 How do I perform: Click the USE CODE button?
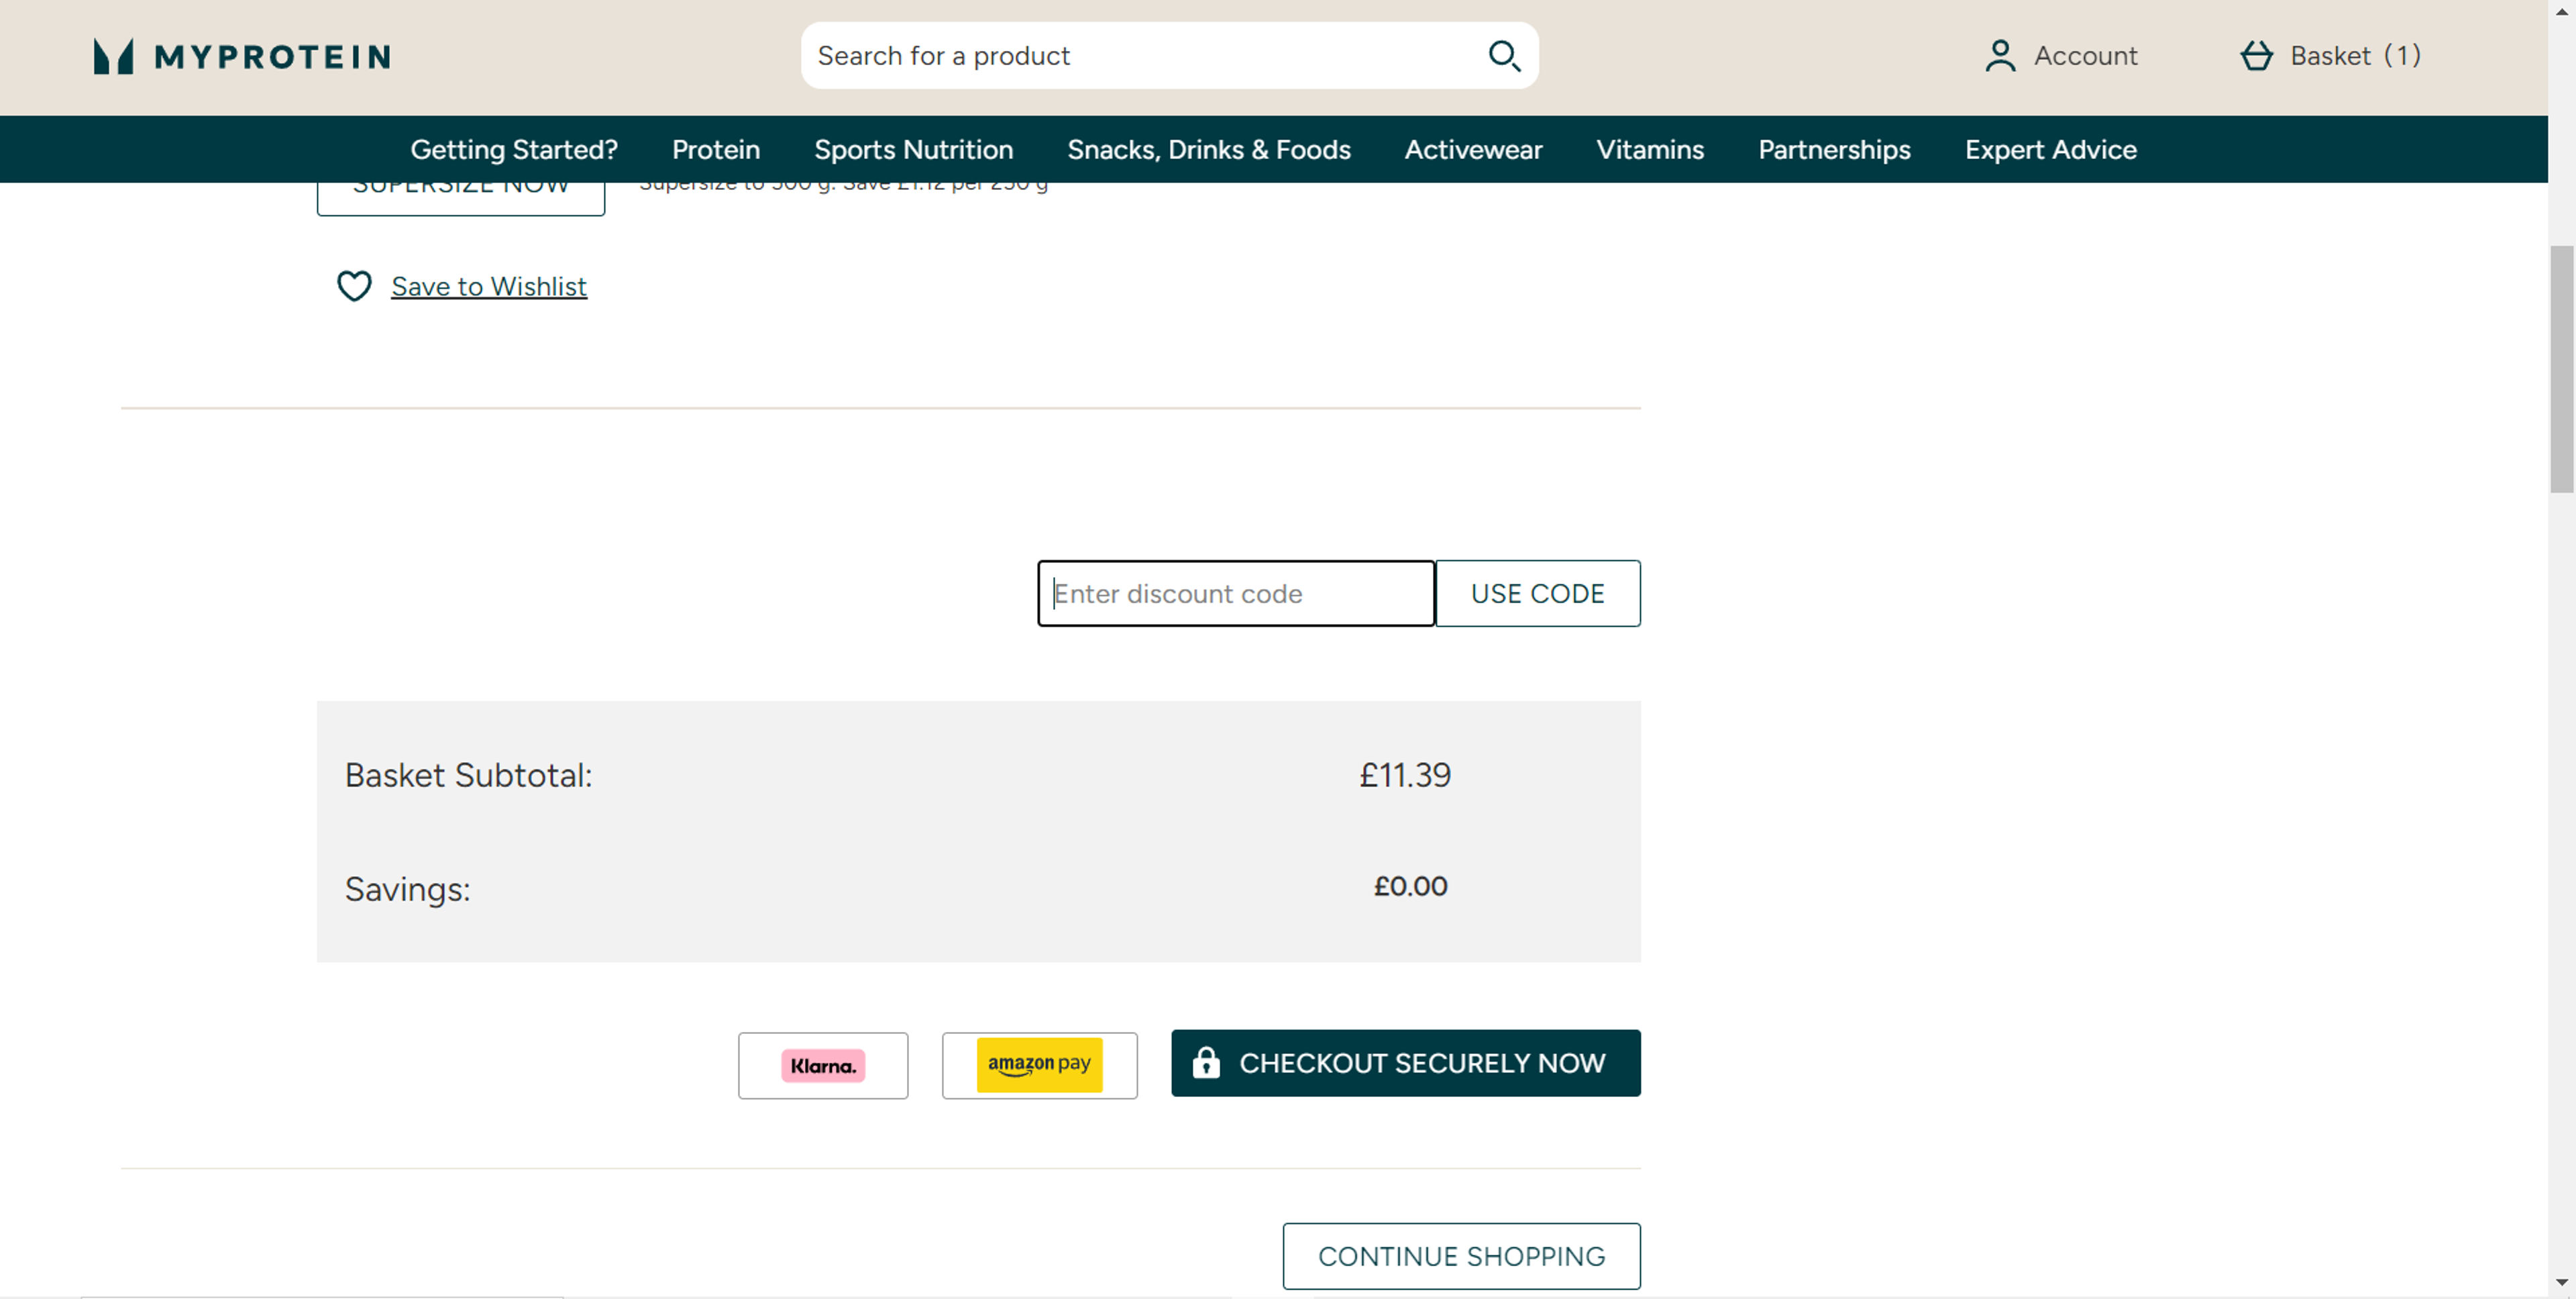point(1538,594)
